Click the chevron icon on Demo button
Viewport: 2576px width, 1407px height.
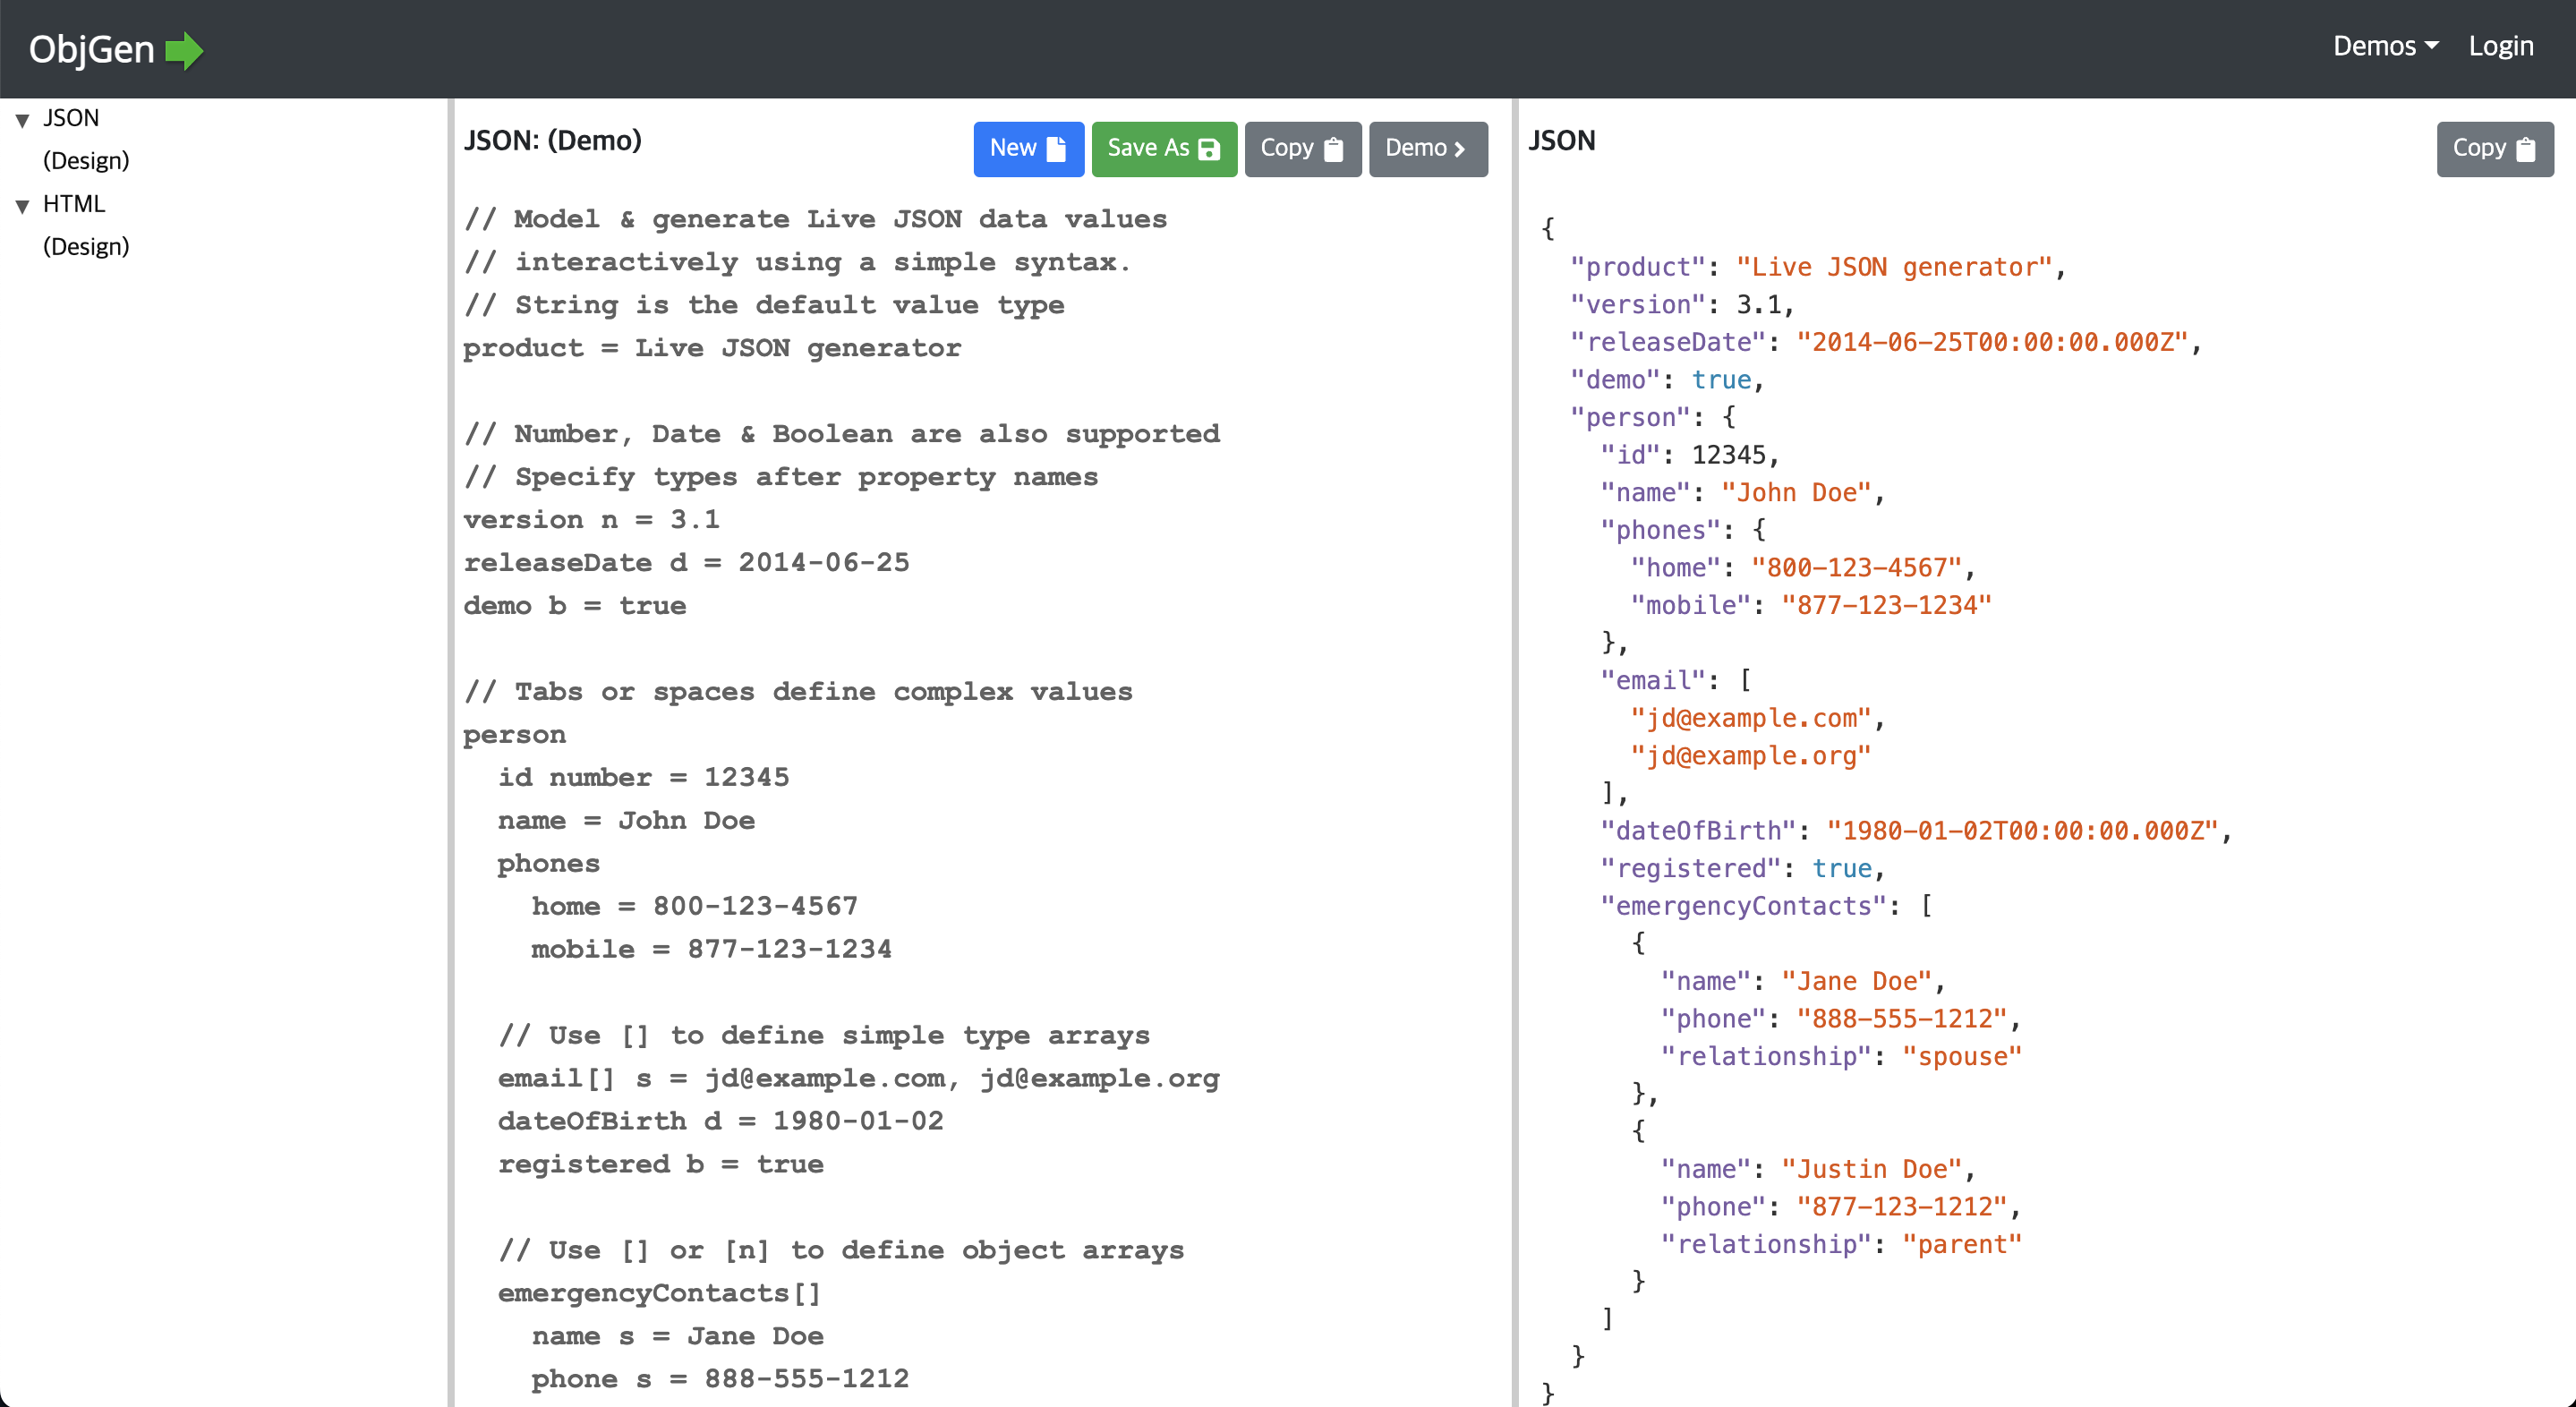point(1460,149)
